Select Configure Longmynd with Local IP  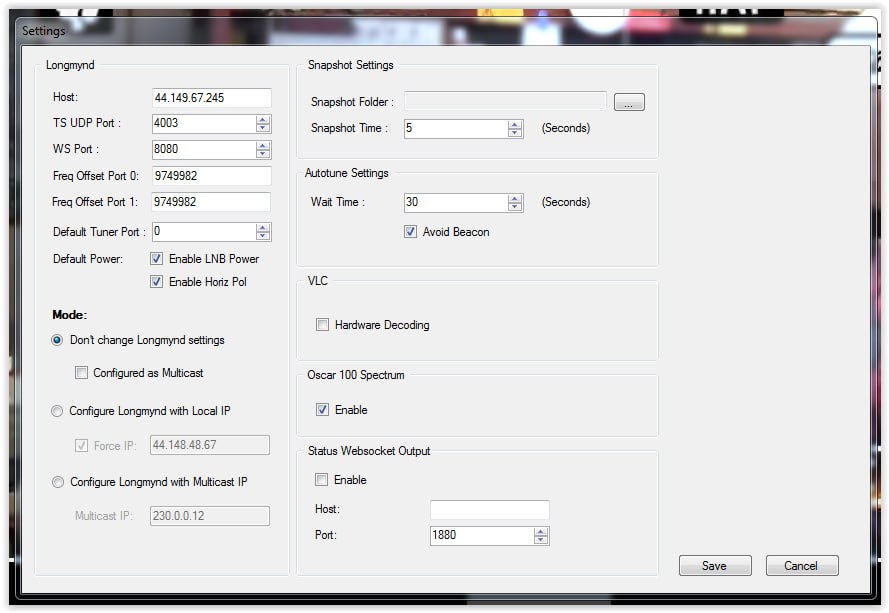click(x=57, y=411)
